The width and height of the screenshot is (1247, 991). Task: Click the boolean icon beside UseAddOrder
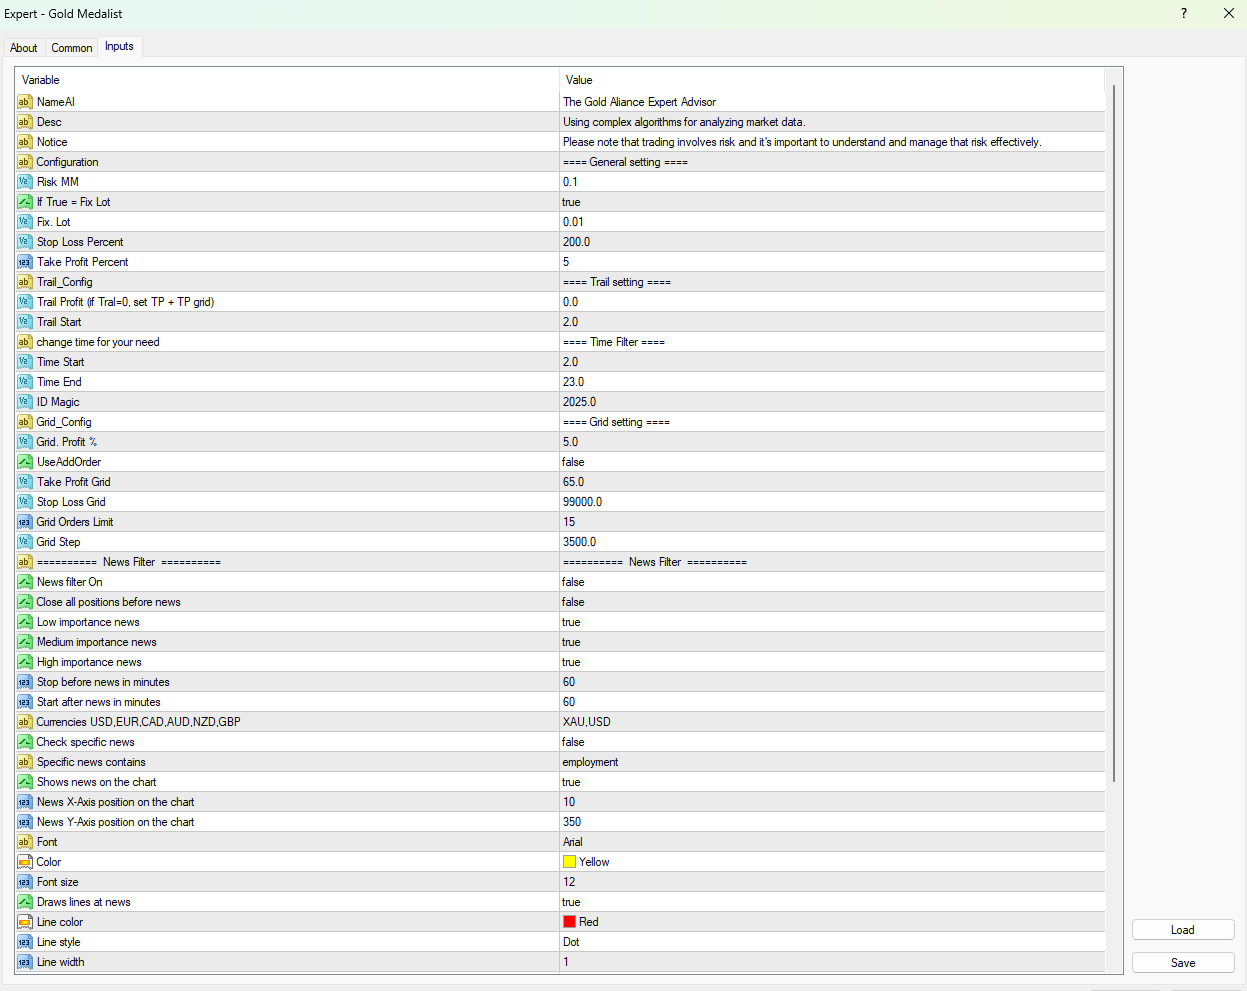pos(24,461)
